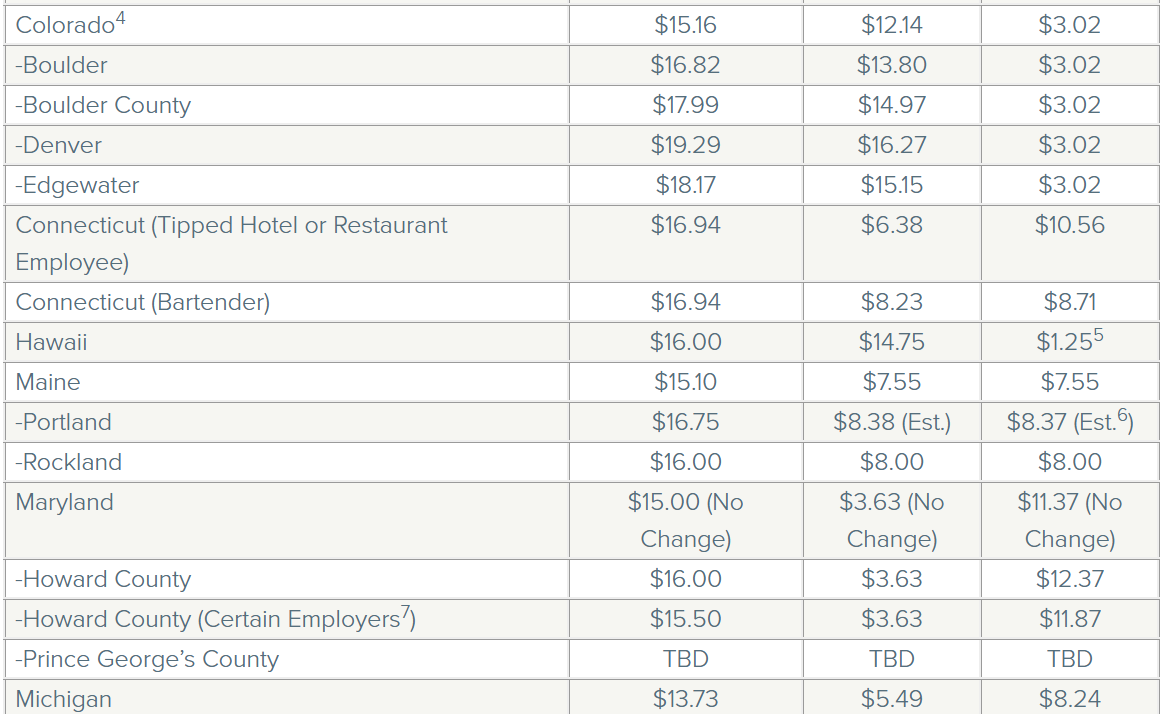Click the -Edgewater row label
The width and height of the screenshot is (1164, 714).
tap(77, 185)
